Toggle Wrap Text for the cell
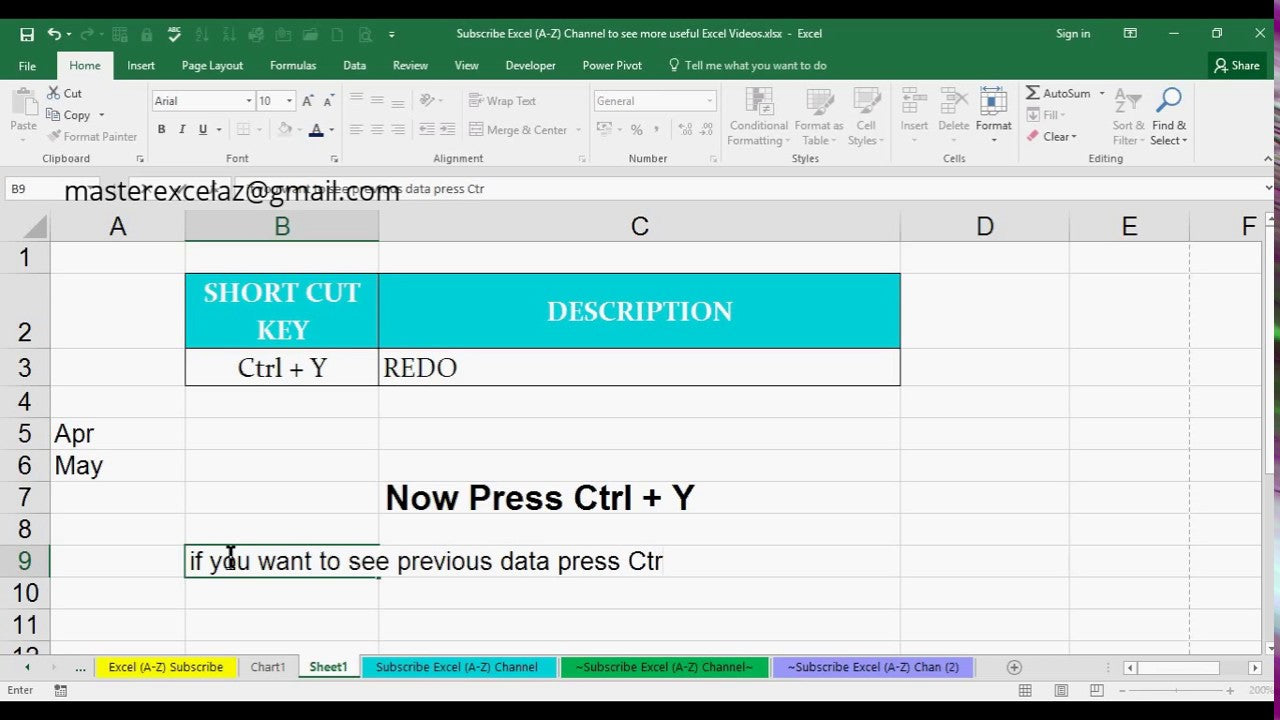 point(503,100)
